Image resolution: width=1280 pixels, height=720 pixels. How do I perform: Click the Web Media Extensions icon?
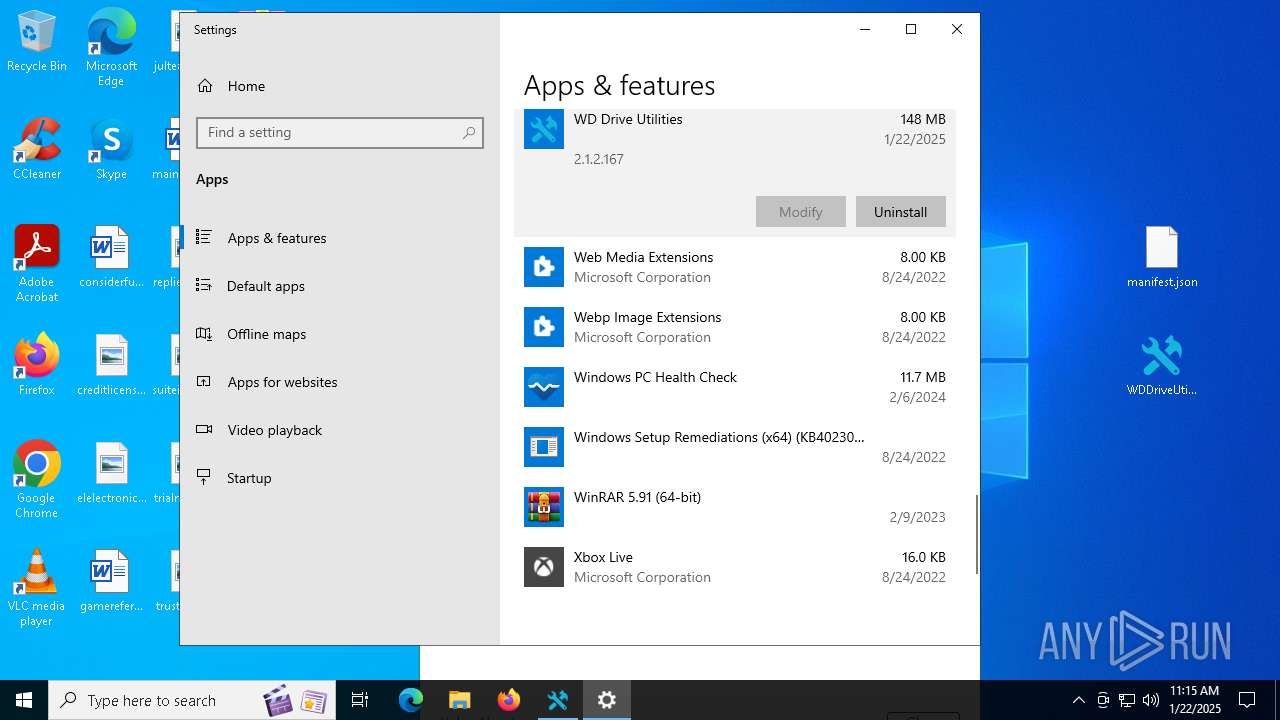pos(544,267)
